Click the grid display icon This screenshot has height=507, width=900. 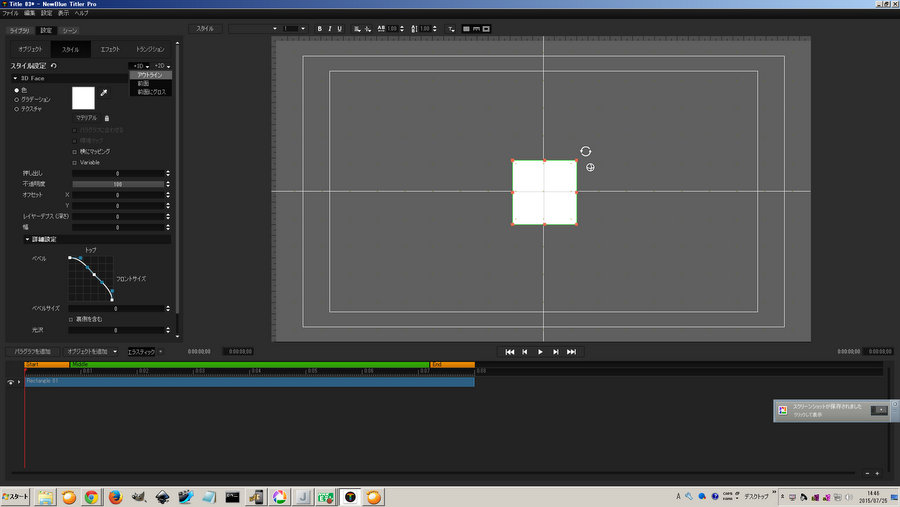tap(466, 29)
